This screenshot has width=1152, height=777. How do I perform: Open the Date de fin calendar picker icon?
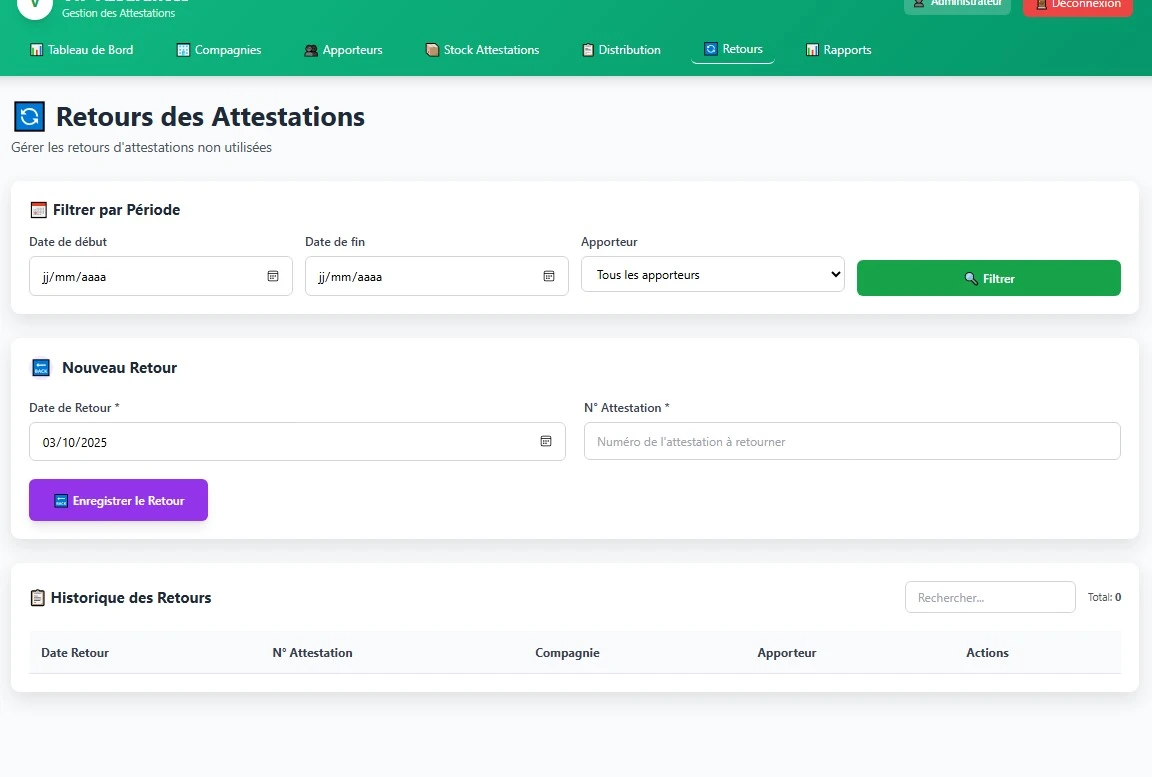click(548, 276)
